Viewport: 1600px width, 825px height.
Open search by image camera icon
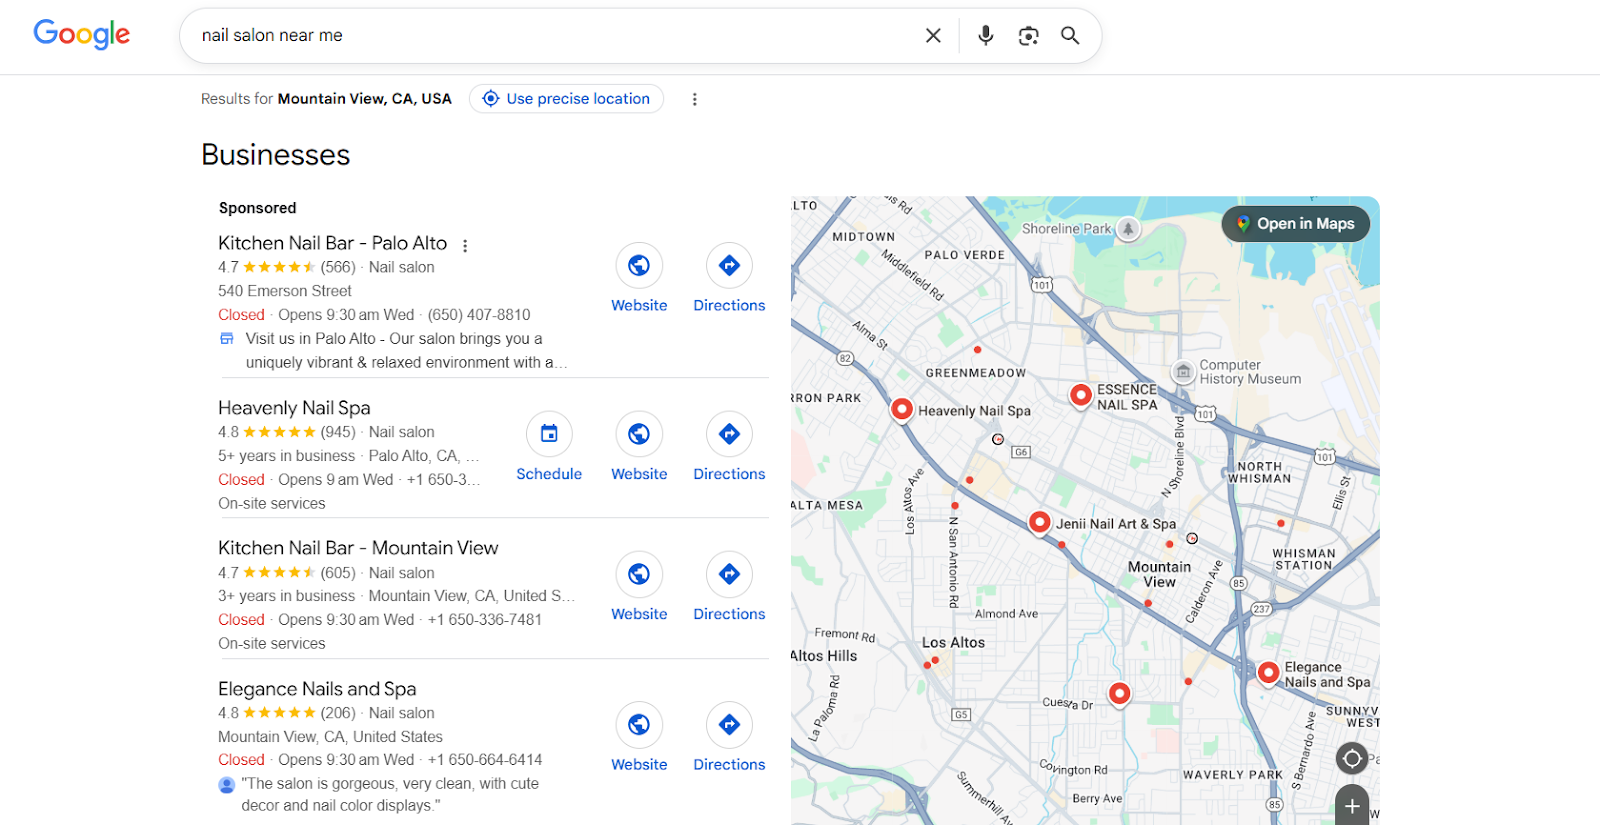[x=1028, y=35]
